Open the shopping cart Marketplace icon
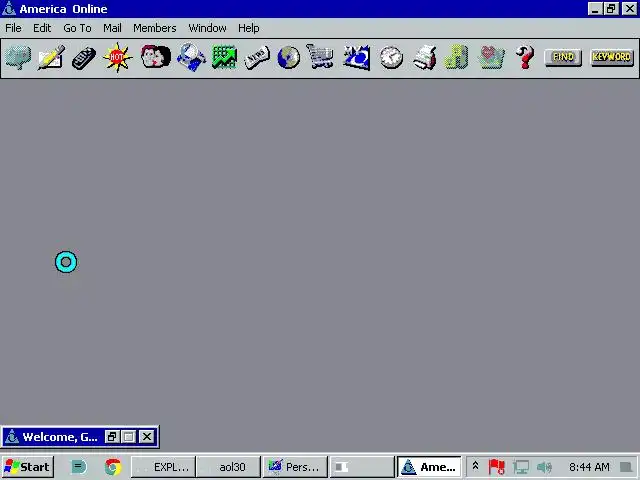The image size is (640, 480). tap(320, 57)
